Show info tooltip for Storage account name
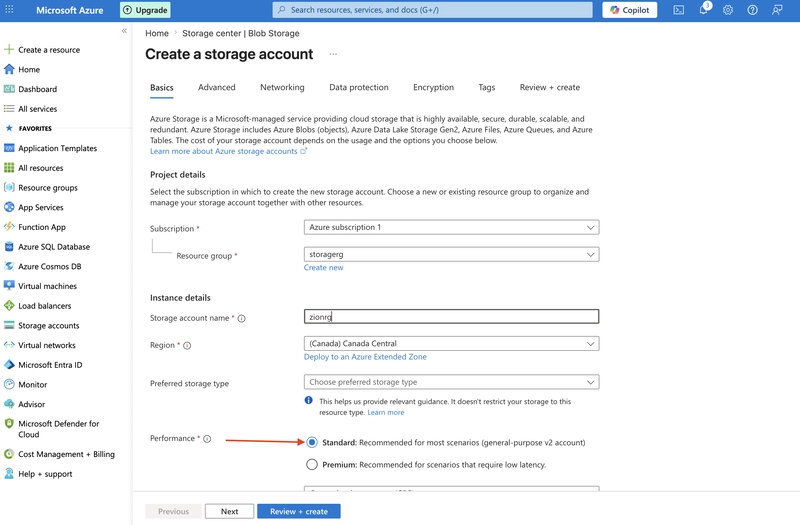The image size is (800, 525). point(242,318)
